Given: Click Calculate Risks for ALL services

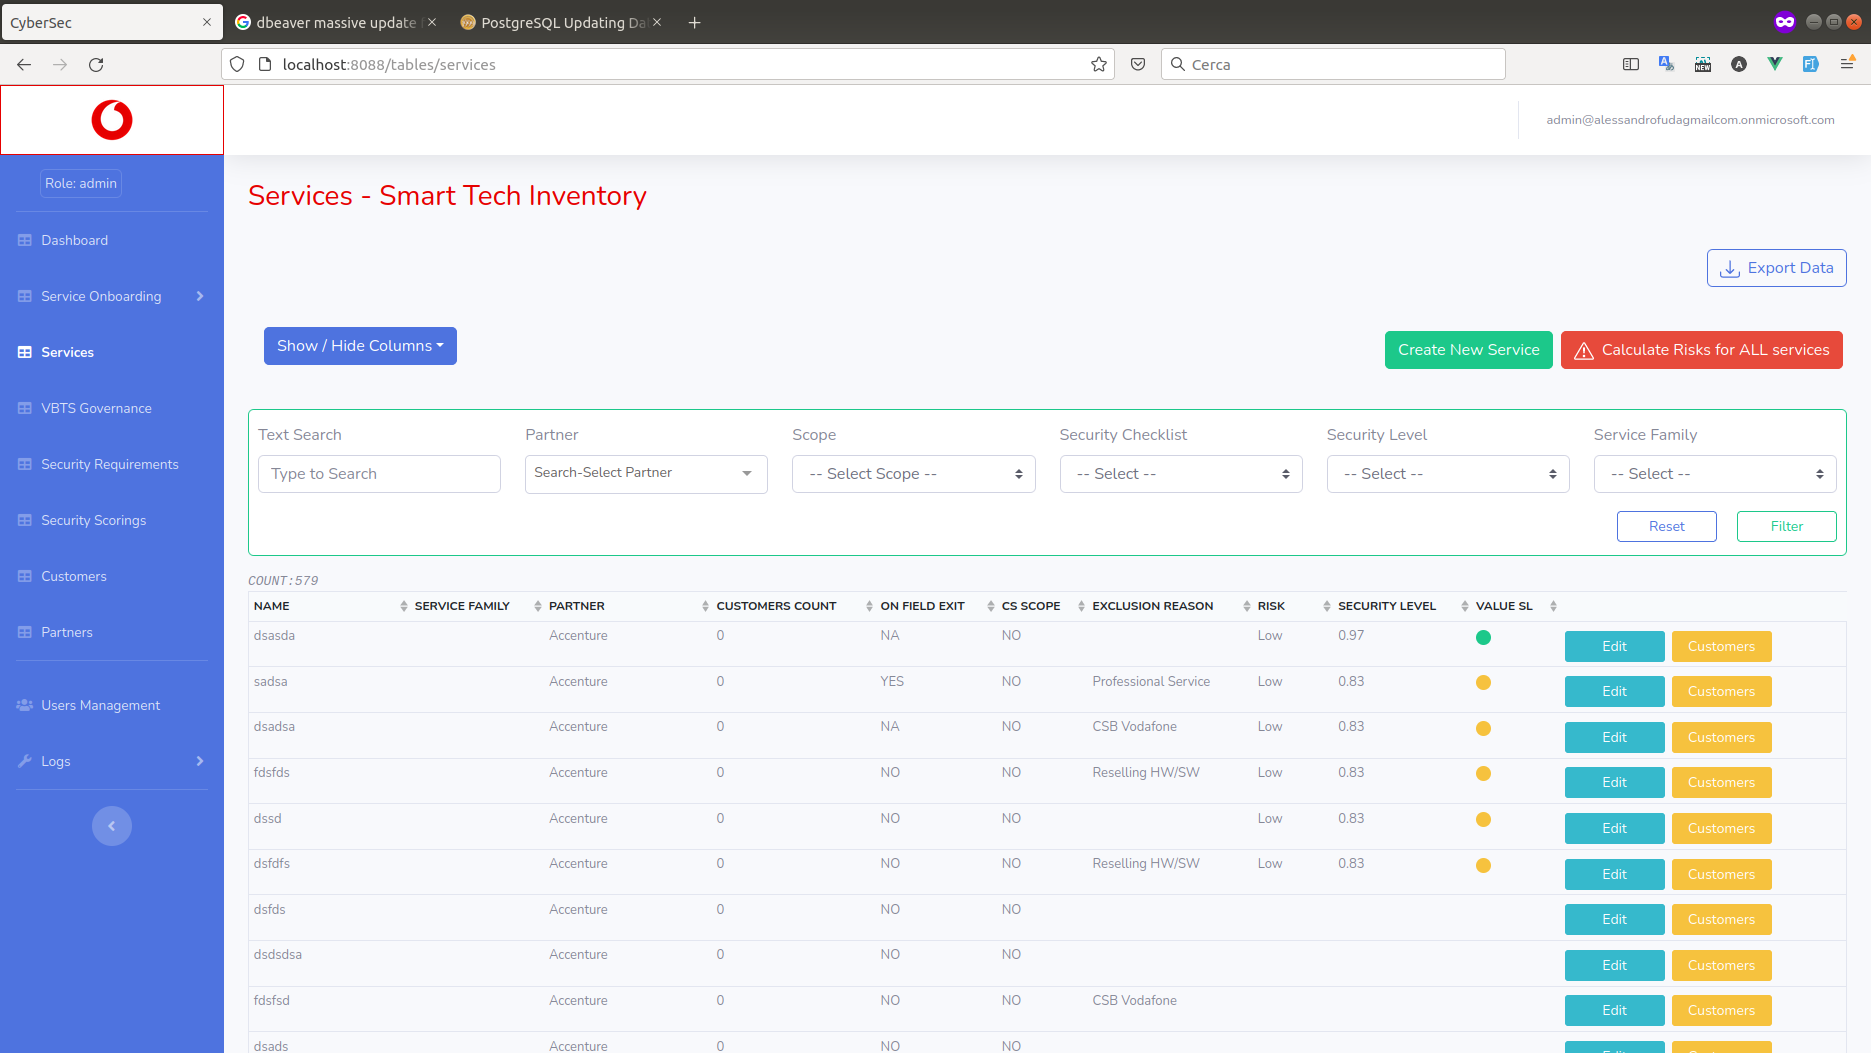Looking at the screenshot, I should (1701, 350).
